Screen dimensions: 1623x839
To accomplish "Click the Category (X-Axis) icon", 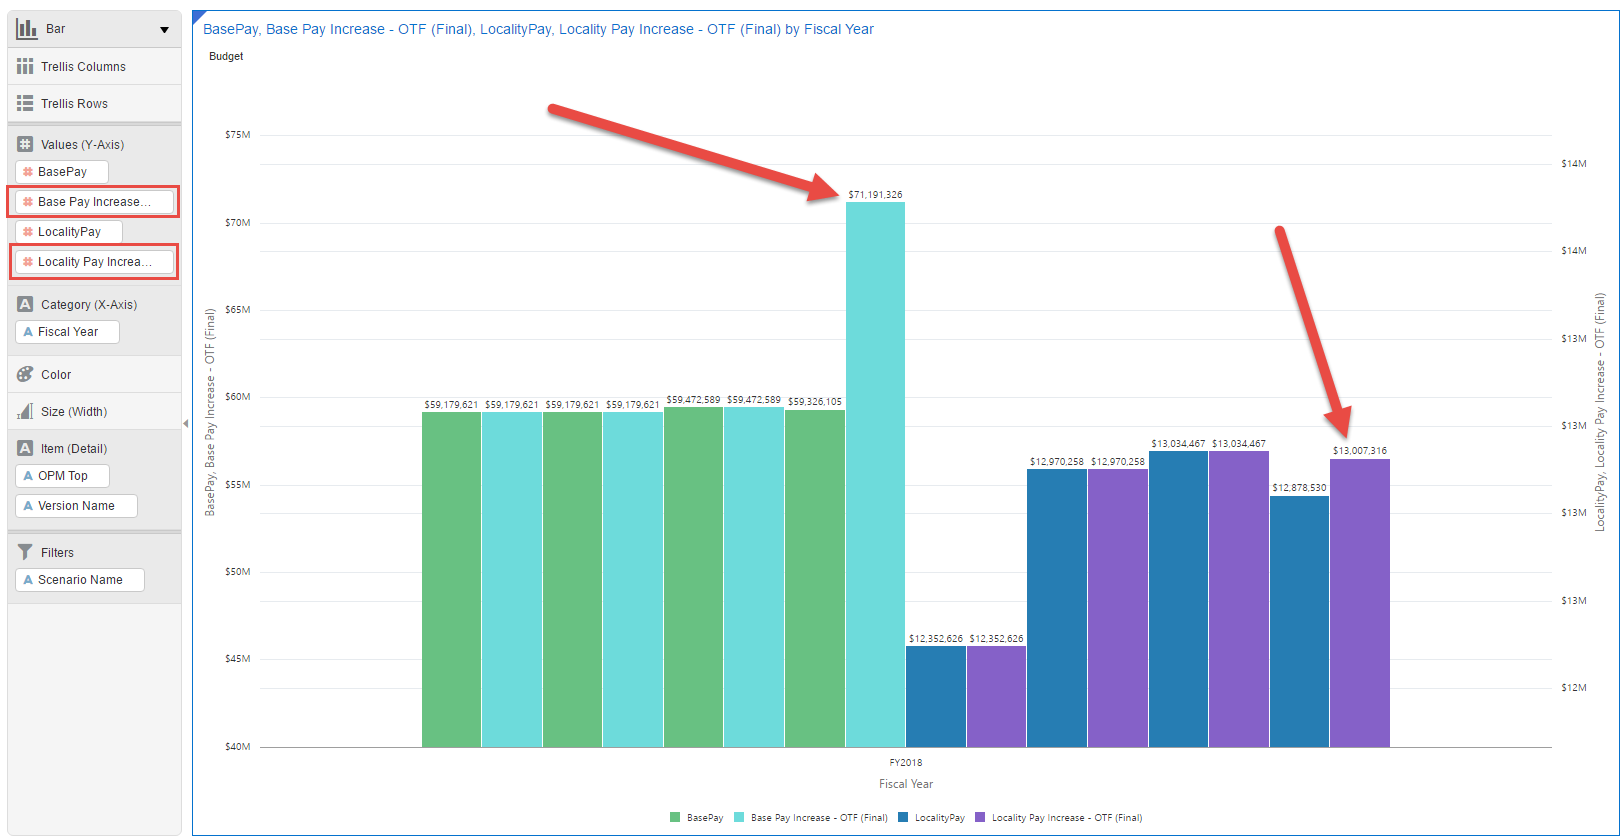I will coord(25,305).
